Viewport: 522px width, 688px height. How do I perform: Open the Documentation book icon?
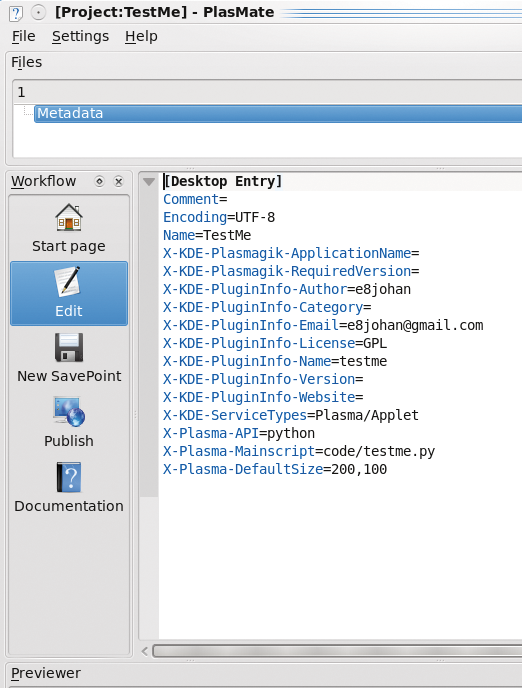[x=69, y=477]
